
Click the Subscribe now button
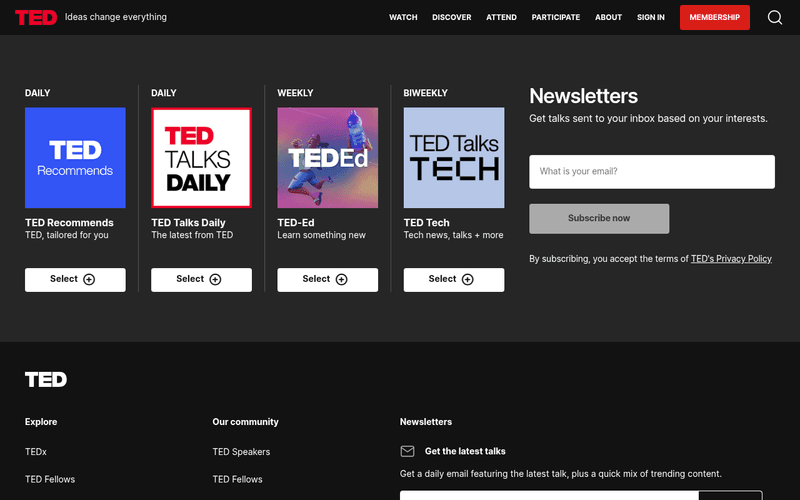pos(599,219)
